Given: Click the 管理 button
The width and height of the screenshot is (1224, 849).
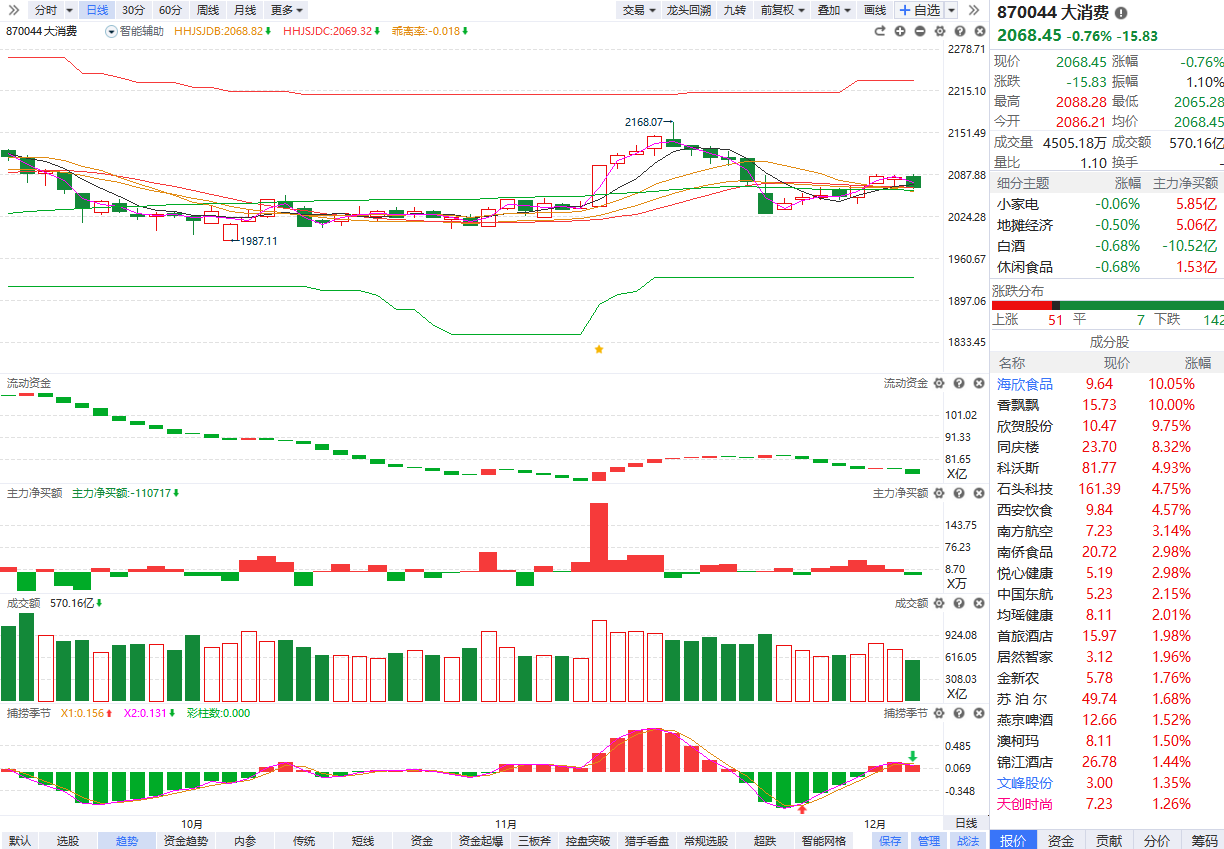Looking at the screenshot, I should [x=929, y=841].
